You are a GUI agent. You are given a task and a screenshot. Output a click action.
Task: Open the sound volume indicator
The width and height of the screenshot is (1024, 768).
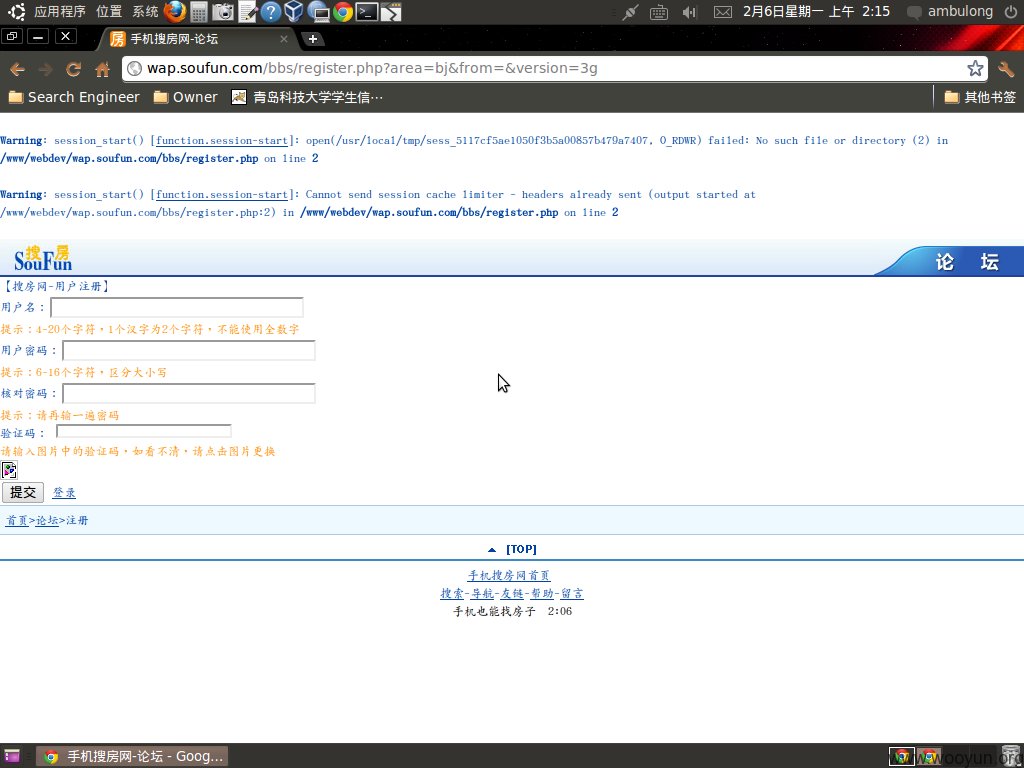[689, 12]
